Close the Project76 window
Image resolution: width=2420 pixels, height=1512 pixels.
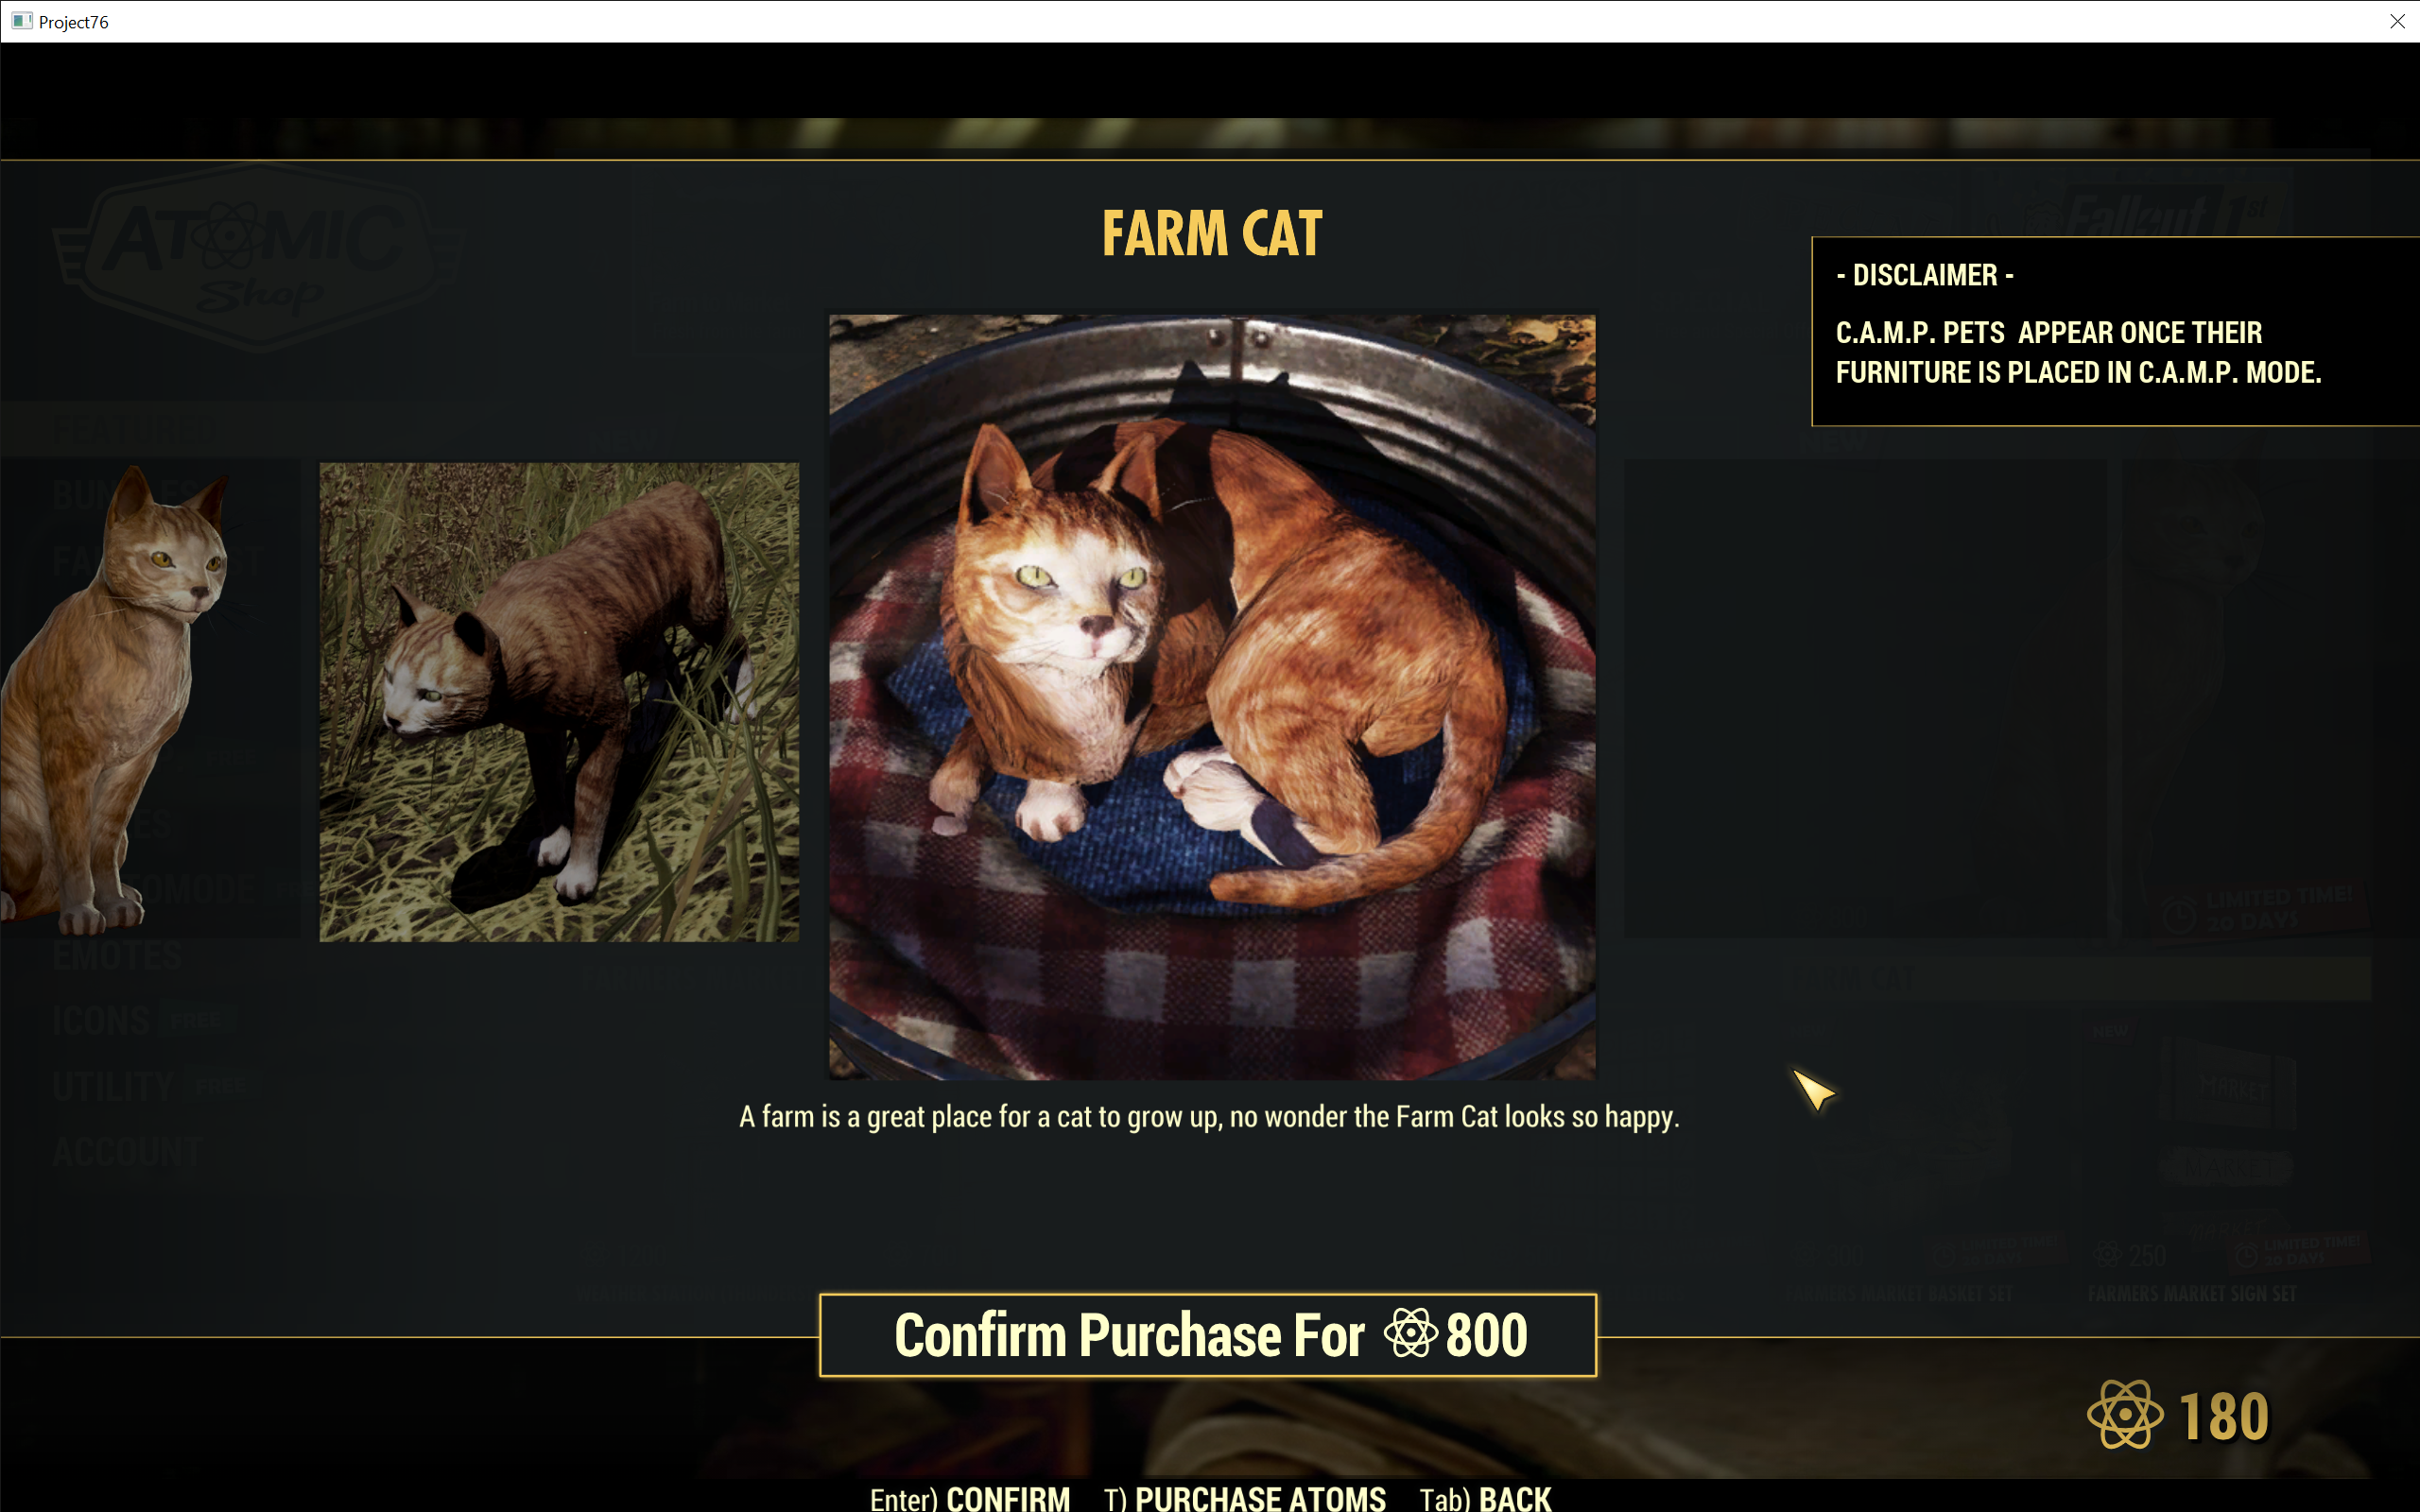[2397, 21]
